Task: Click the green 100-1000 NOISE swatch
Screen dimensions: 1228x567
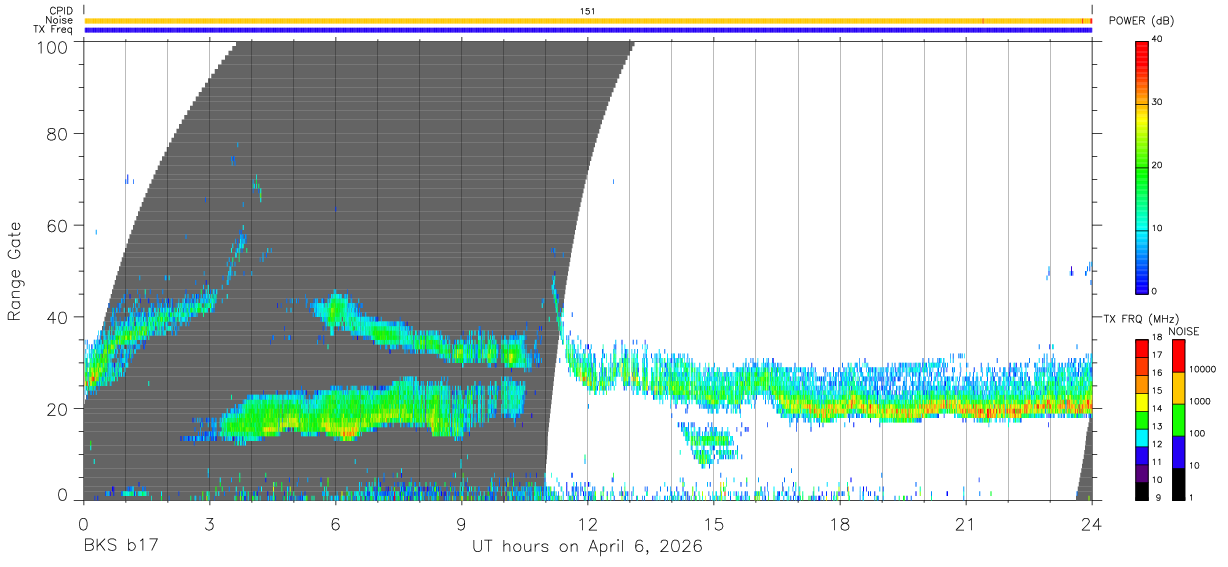Action: coord(1178,419)
